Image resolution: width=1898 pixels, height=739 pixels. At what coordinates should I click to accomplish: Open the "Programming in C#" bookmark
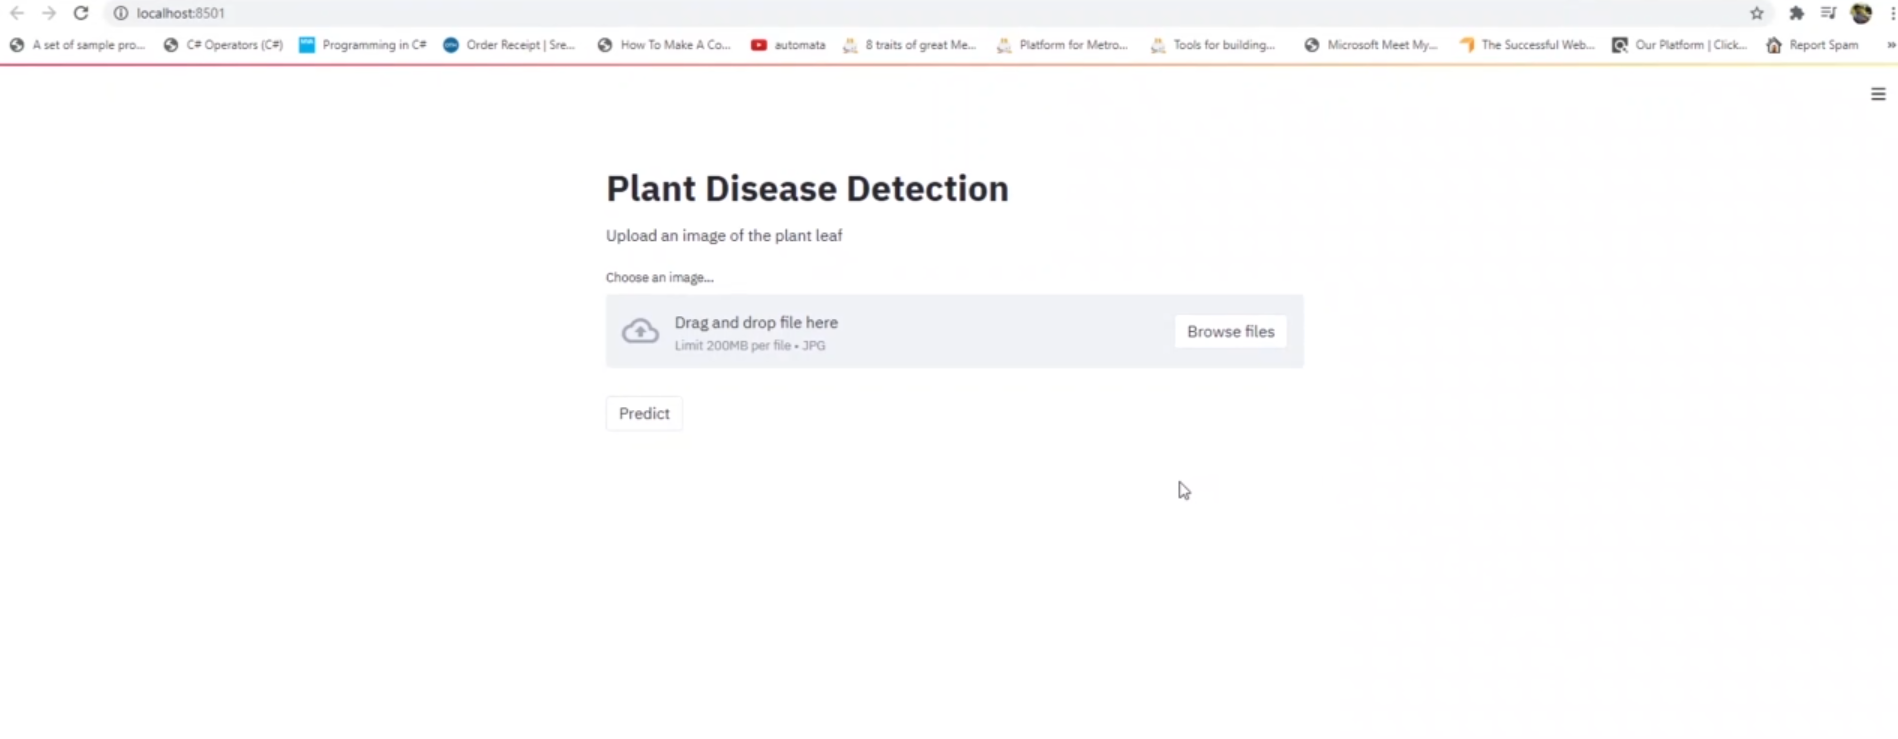pyautogui.click(x=363, y=45)
